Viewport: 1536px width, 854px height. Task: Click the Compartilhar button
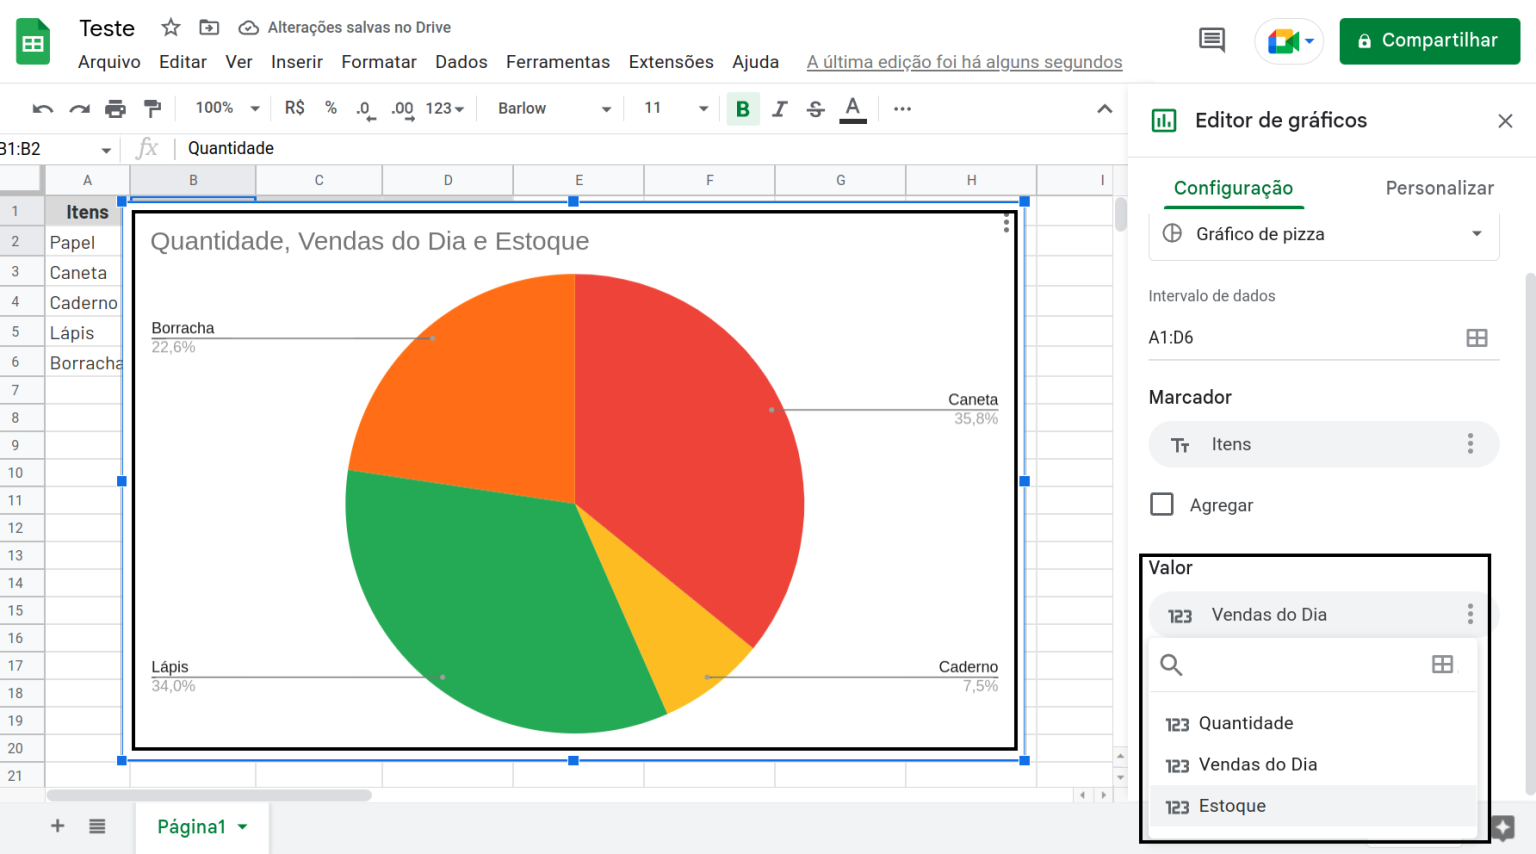1429,40
